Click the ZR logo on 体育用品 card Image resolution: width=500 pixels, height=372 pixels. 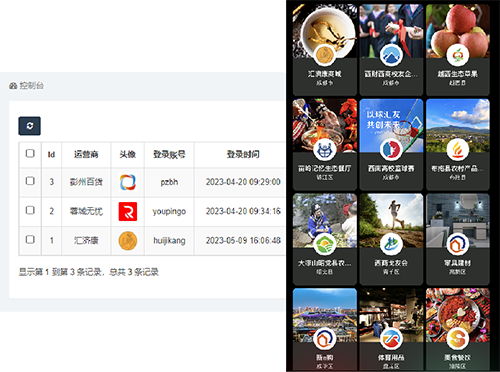(391, 339)
